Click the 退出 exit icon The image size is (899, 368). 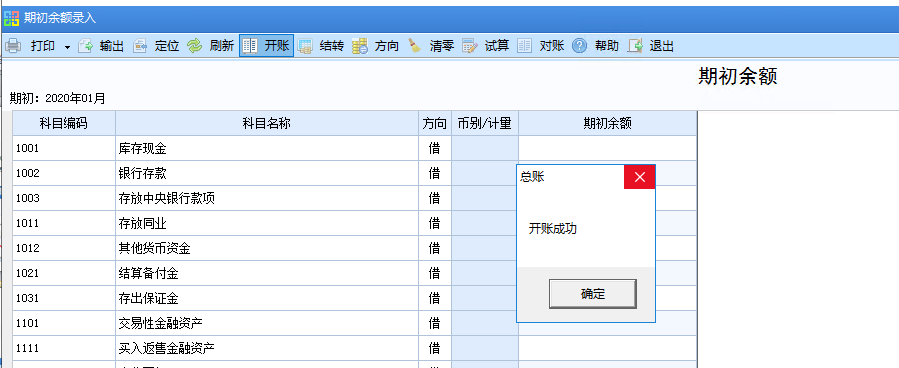(635, 46)
